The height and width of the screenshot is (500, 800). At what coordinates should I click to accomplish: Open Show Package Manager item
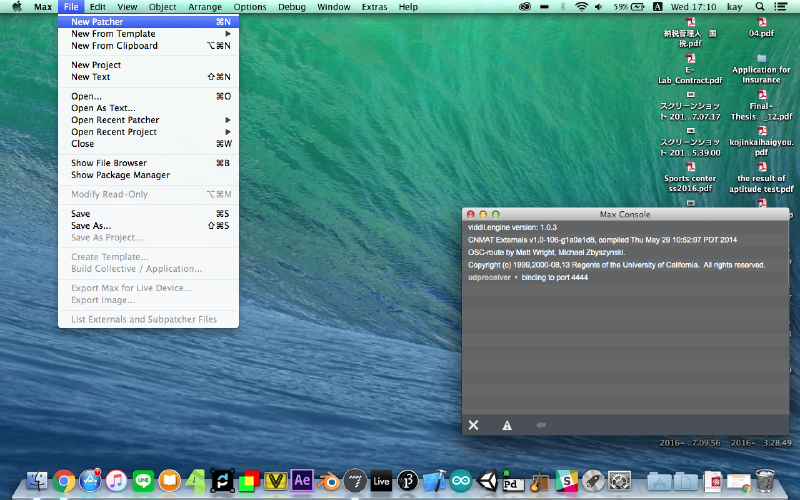(x=148, y=175)
